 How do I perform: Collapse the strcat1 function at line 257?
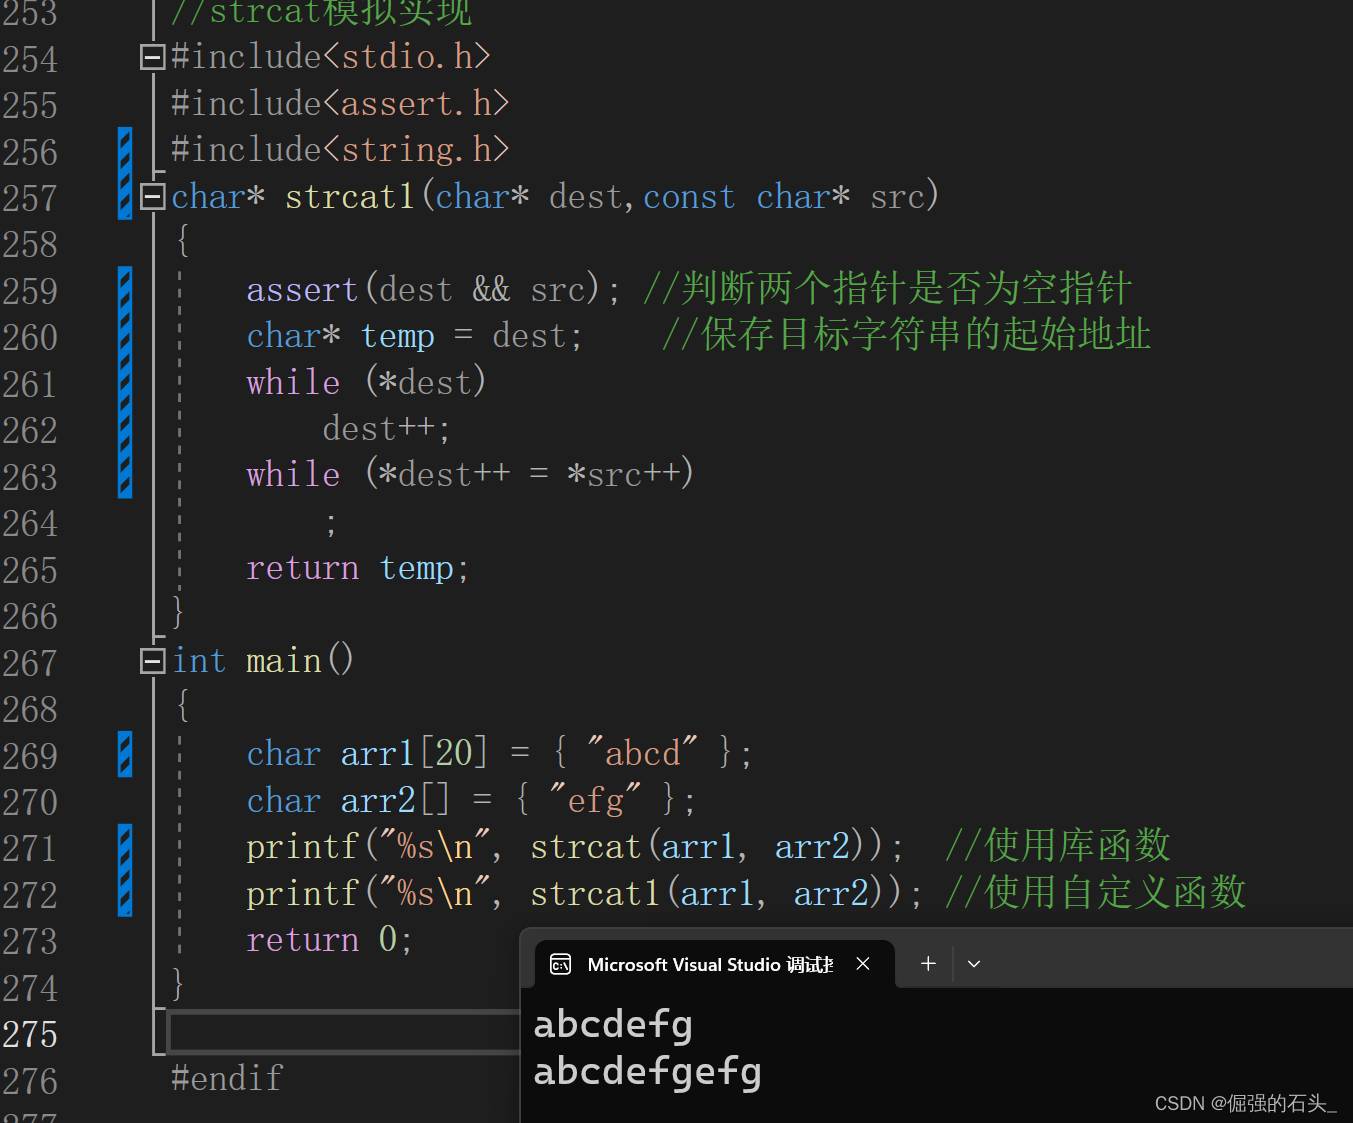click(x=152, y=196)
